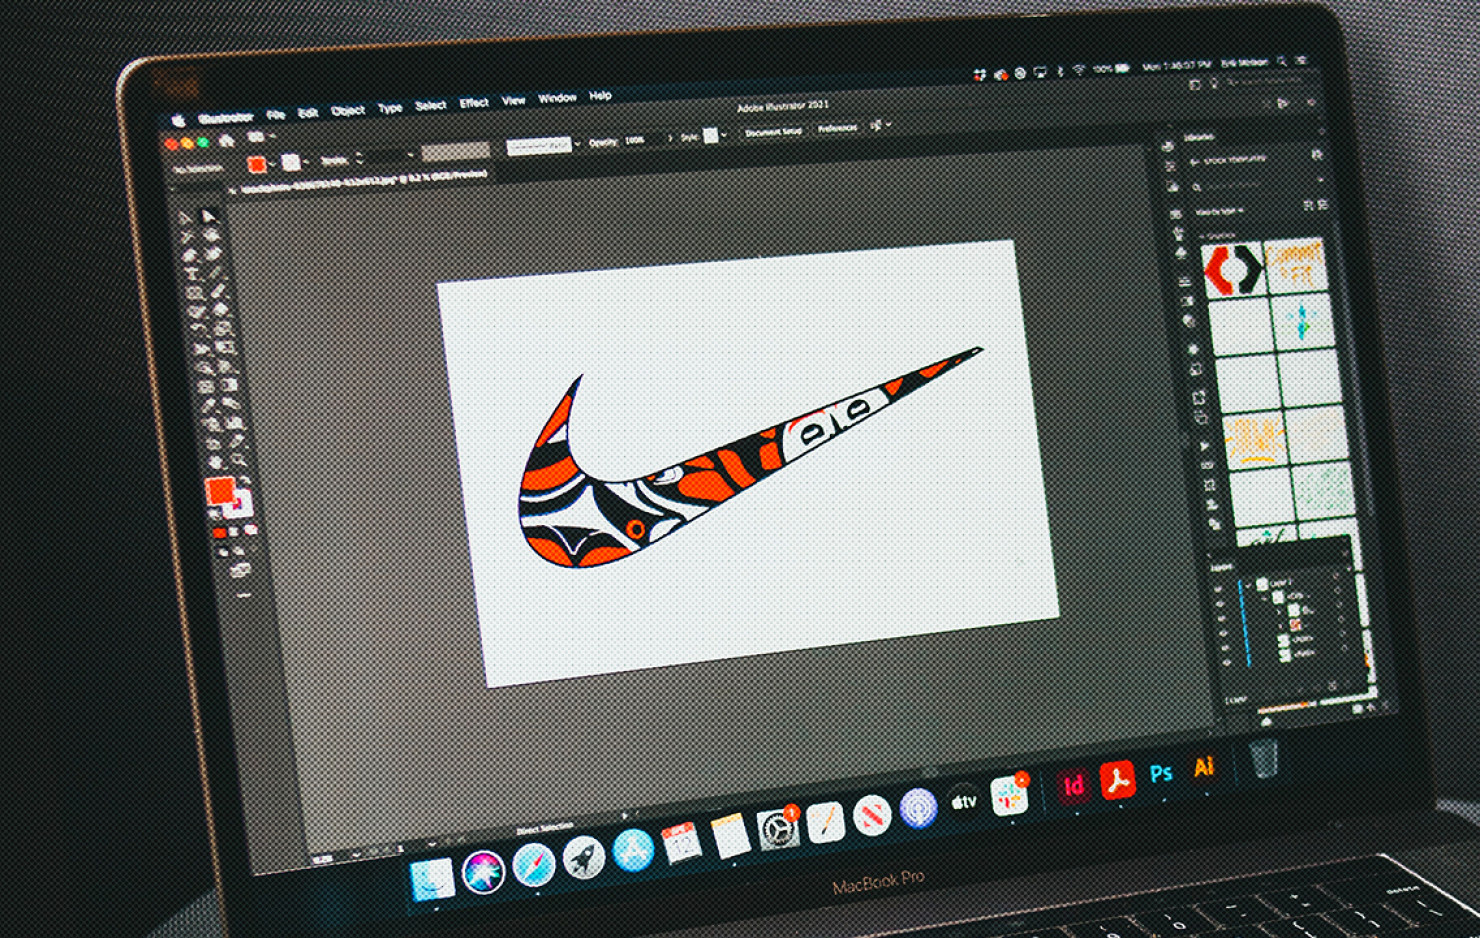Open Adobe Acrobat in the dock

click(1117, 780)
